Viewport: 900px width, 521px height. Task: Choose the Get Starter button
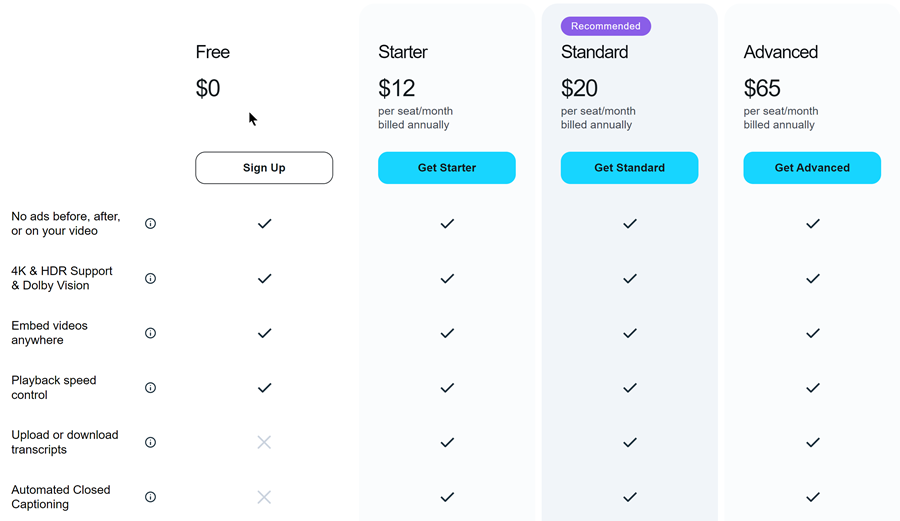click(447, 168)
